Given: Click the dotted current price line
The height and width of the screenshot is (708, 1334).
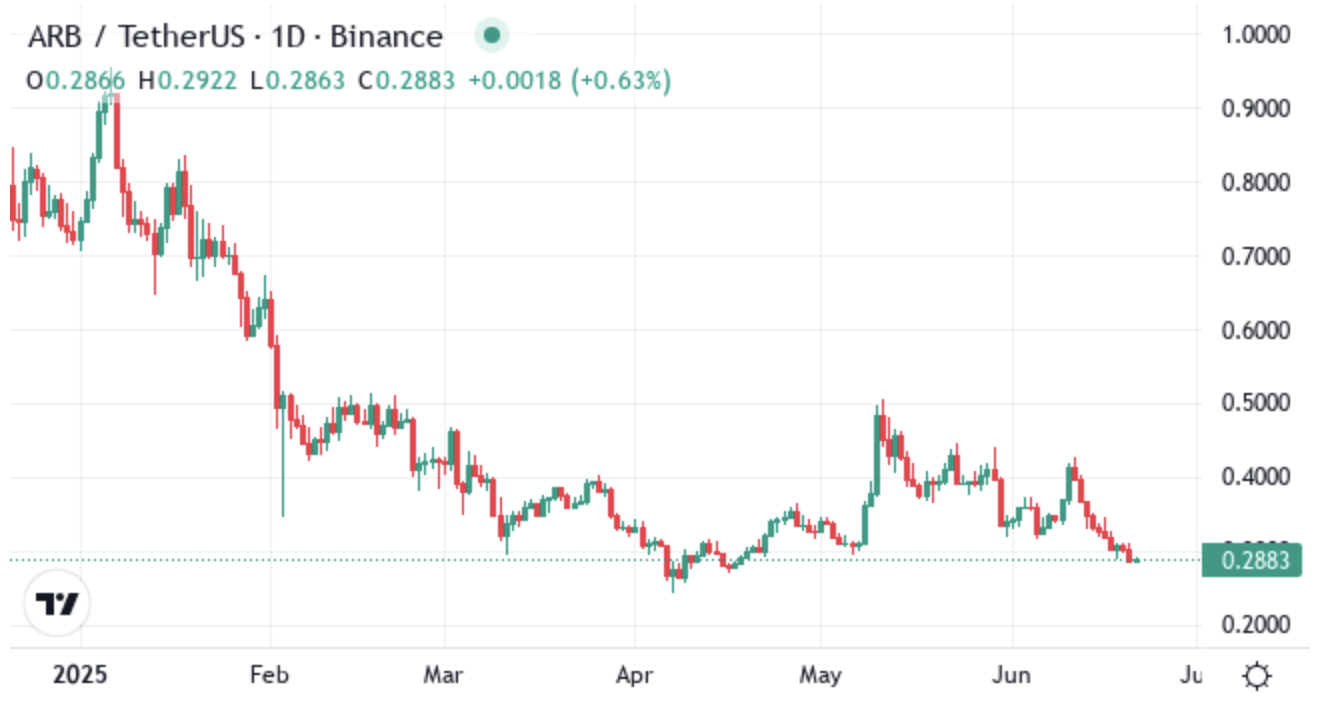Looking at the screenshot, I should [600, 560].
